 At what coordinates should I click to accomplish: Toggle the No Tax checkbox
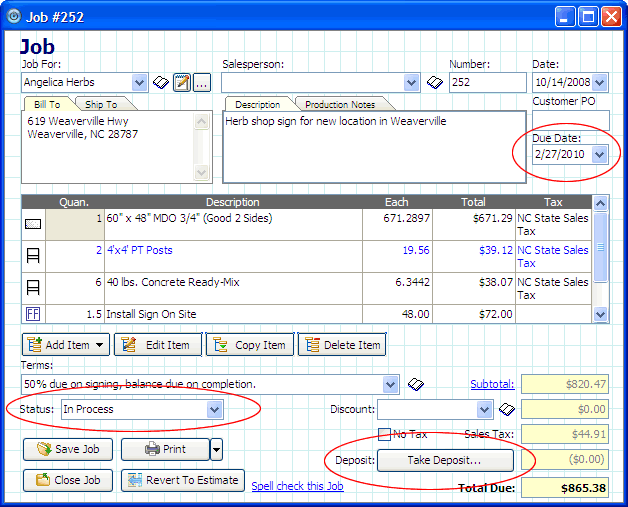click(x=384, y=434)
